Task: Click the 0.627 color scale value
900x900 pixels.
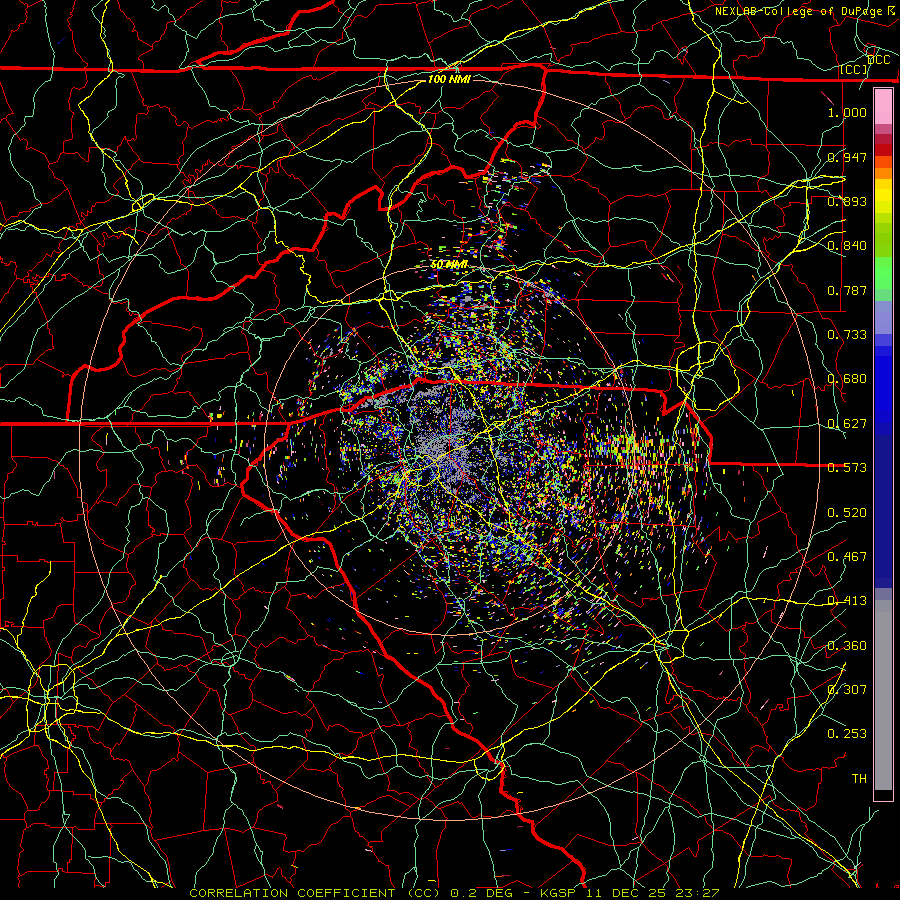Action: pyautogui.click(x=847, y=424)
